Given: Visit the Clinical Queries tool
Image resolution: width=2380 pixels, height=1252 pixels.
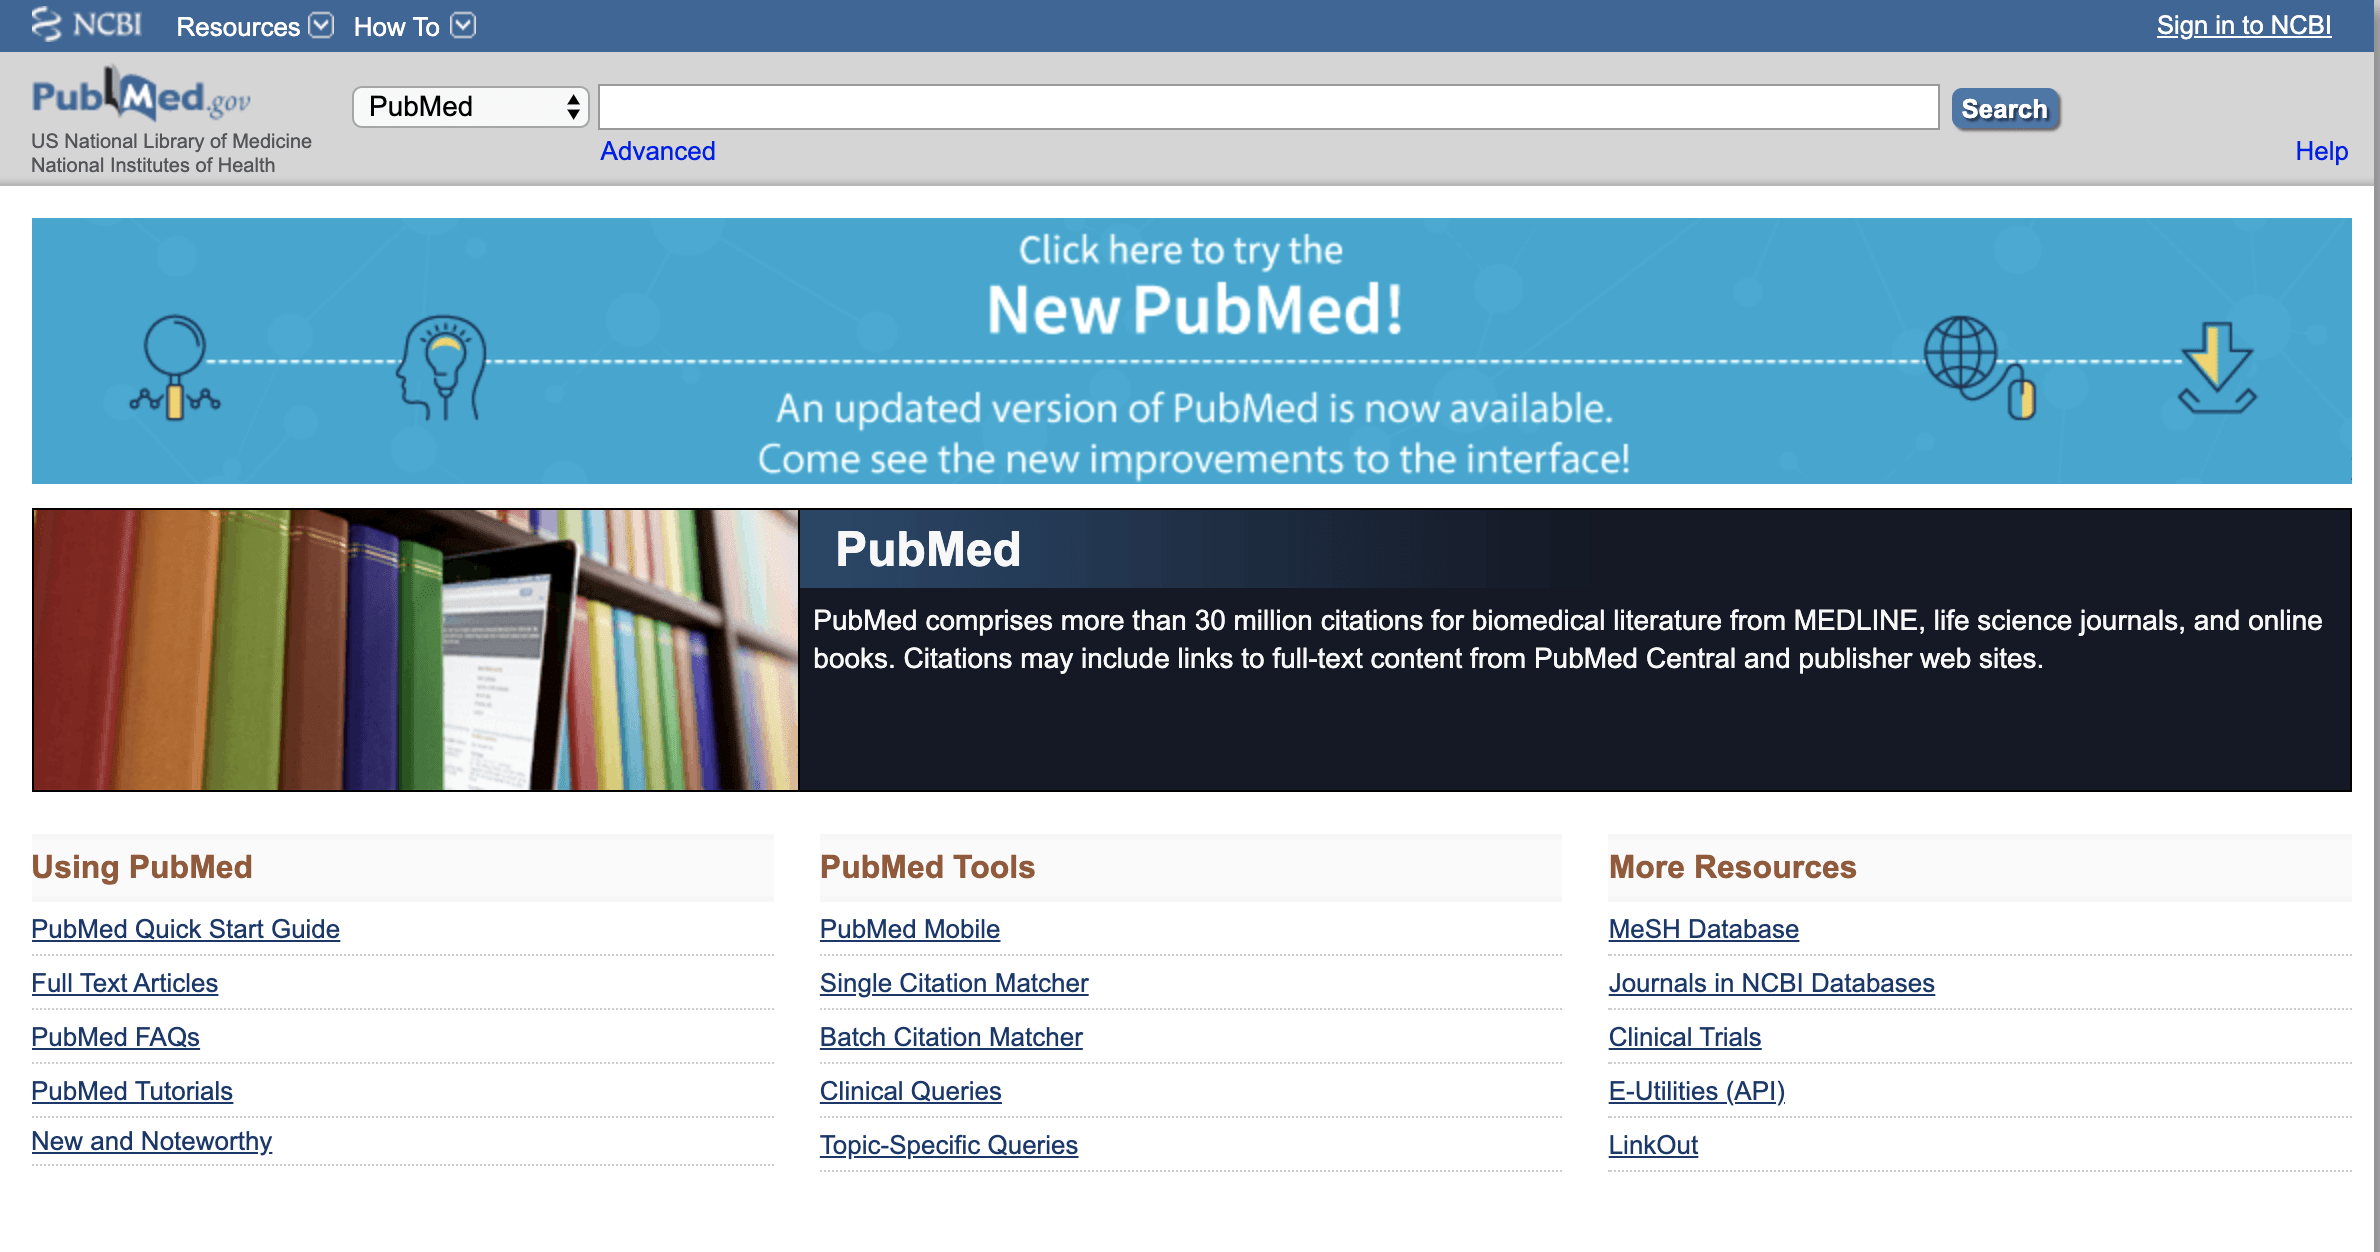Looking at the screenshot, I should click(x=910, y=1091).
